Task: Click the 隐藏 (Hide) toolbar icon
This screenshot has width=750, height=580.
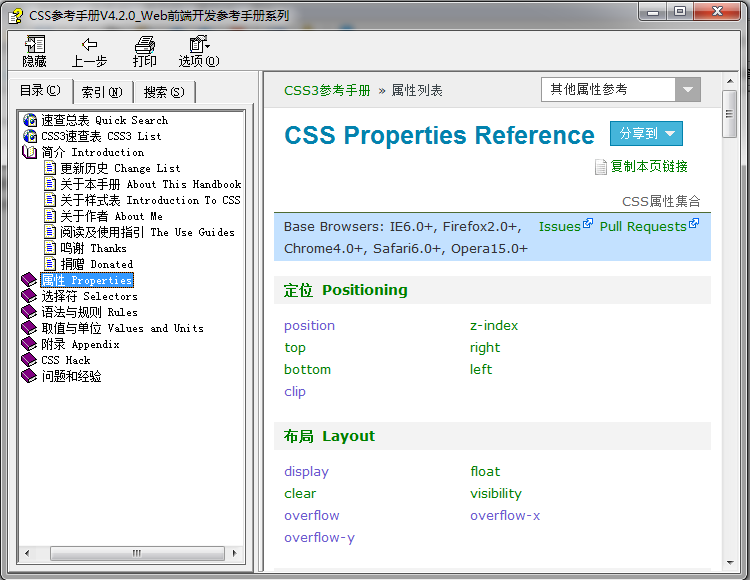Action: [x=34, y=44]
